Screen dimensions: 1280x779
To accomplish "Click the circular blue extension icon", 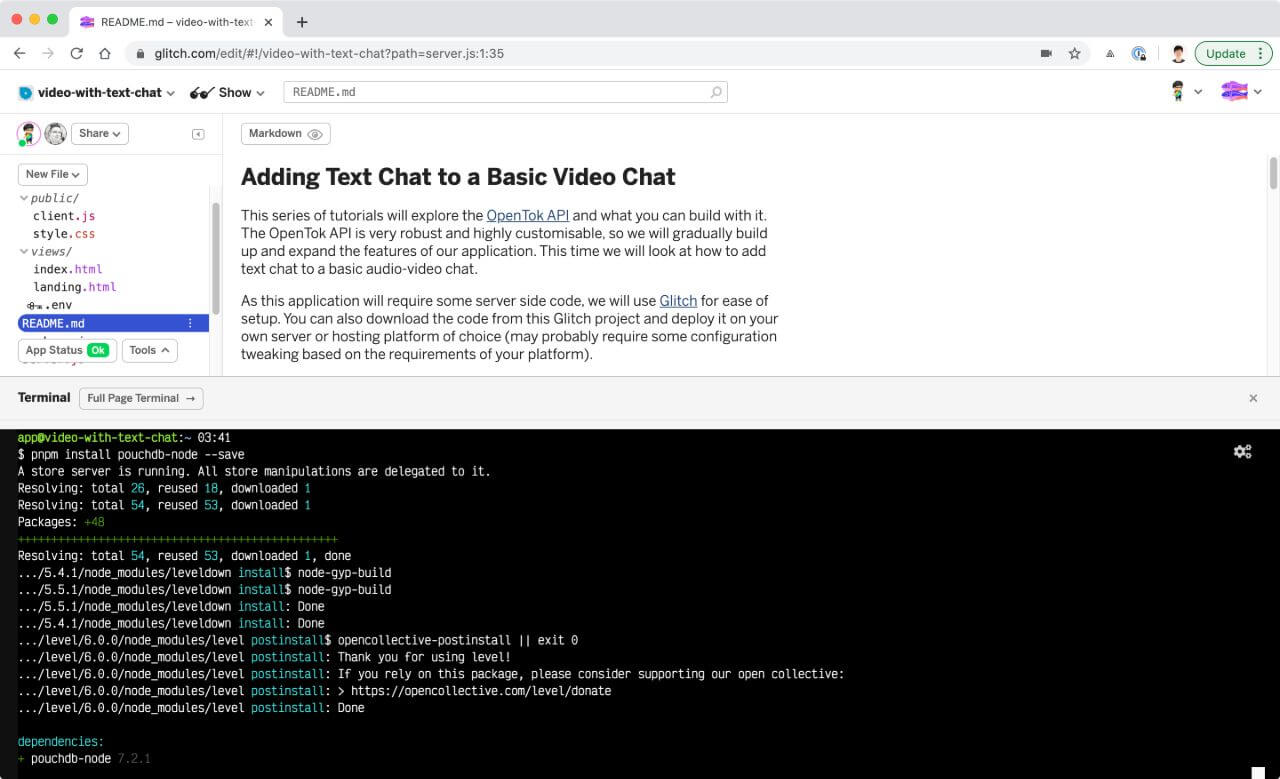I will [x=1139, y=54].
